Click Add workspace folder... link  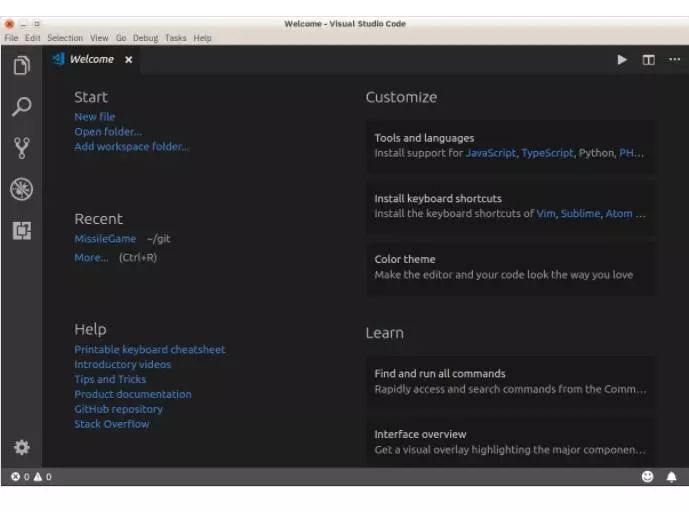click(131, 146)
